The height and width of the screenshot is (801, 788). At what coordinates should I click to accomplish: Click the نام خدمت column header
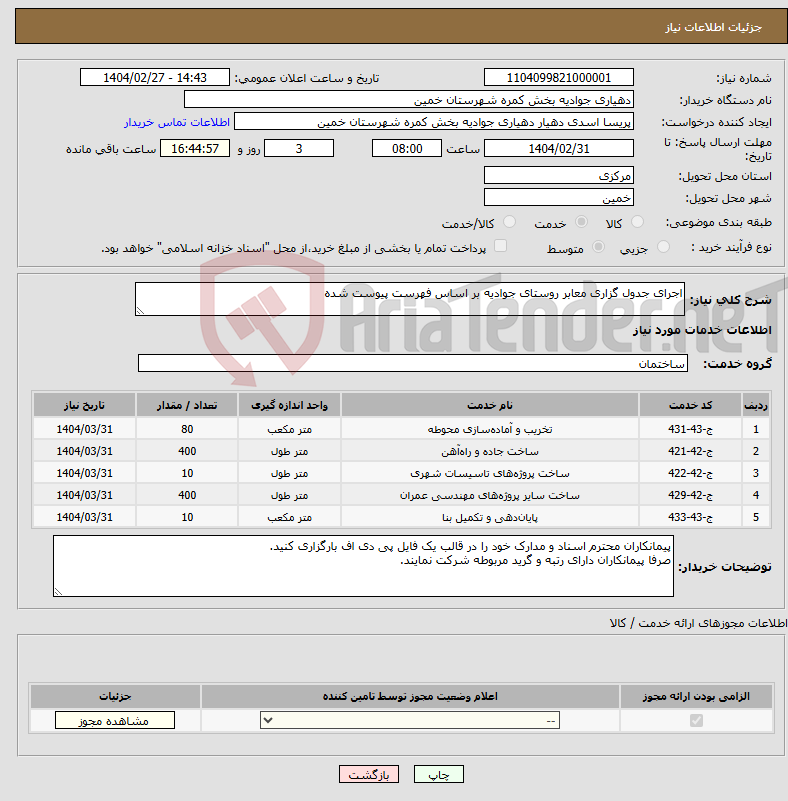(489, 405)
